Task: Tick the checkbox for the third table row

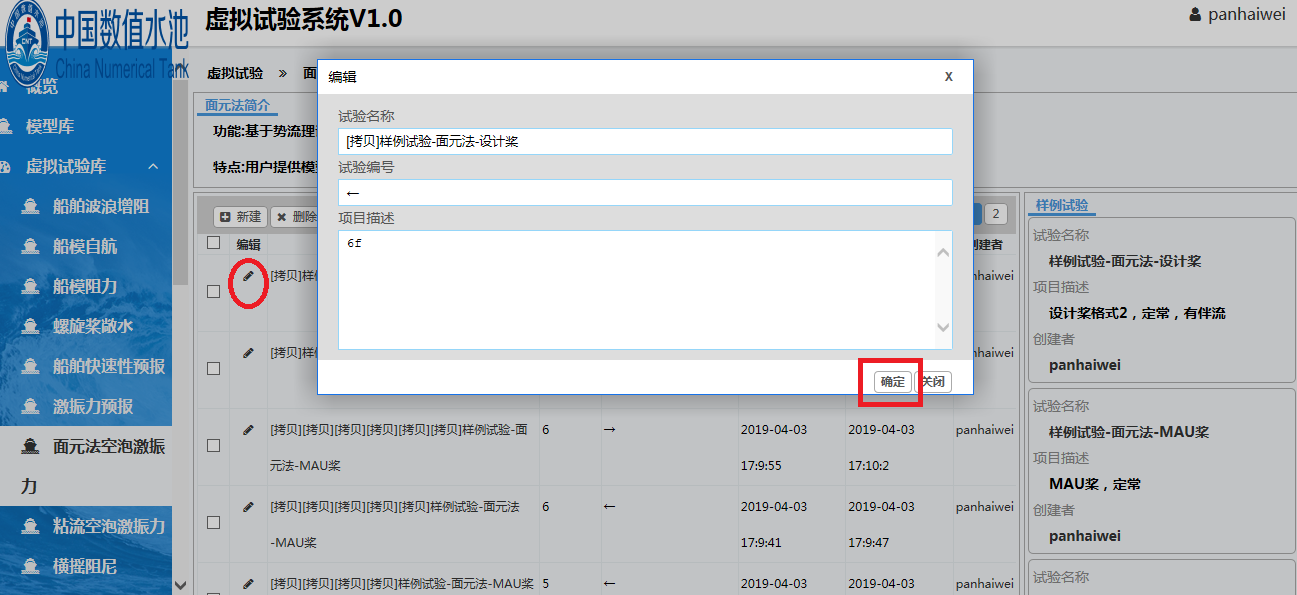Action: [x=213, y=446]
